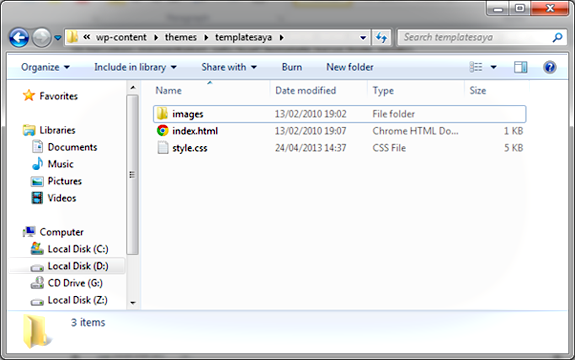Click the Favorites star icon
The width and height of the screenshot is (575, 360).
coord(29,95)
